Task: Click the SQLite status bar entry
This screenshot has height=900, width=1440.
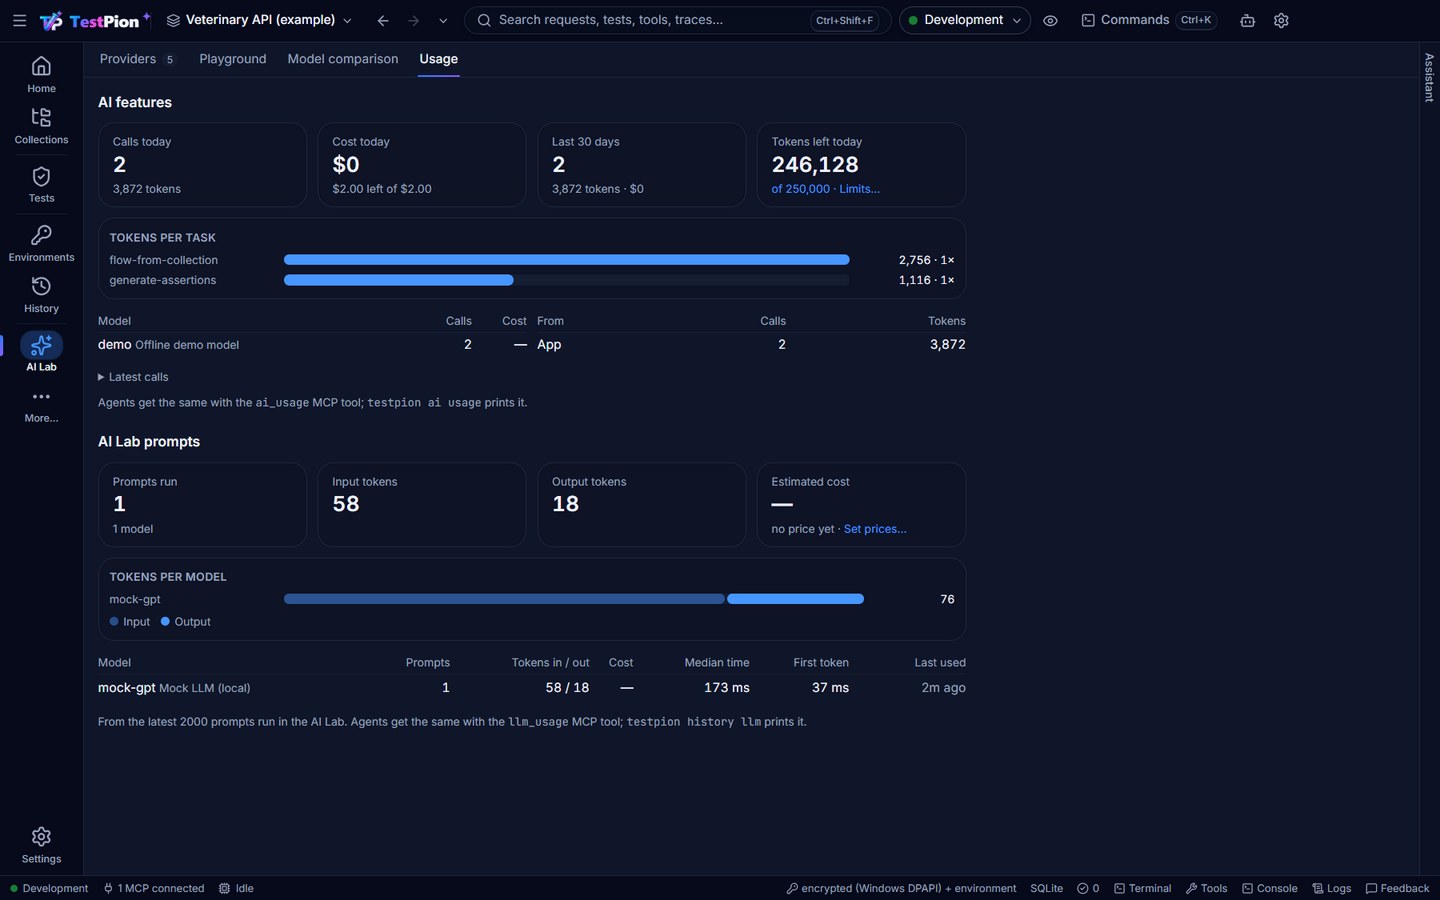Action: pos(1046,888)
